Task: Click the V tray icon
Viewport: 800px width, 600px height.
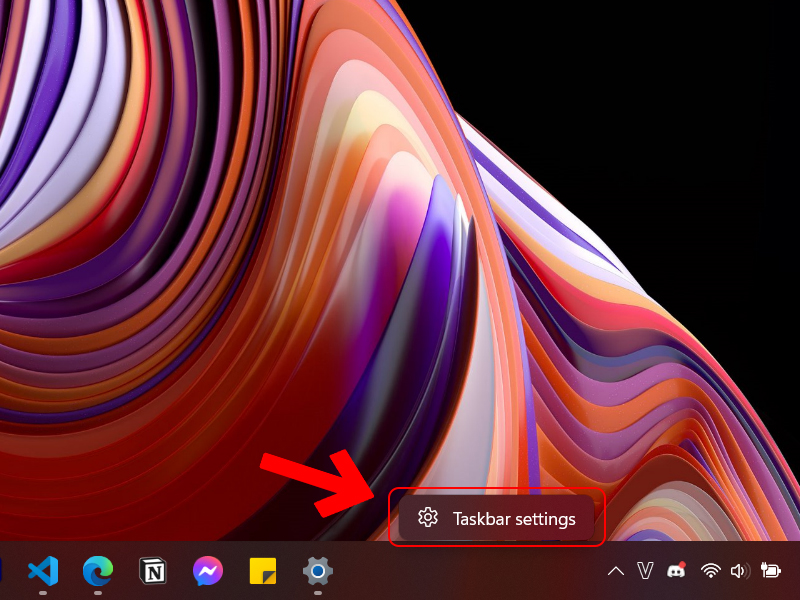Action: (x=645, y=570)
